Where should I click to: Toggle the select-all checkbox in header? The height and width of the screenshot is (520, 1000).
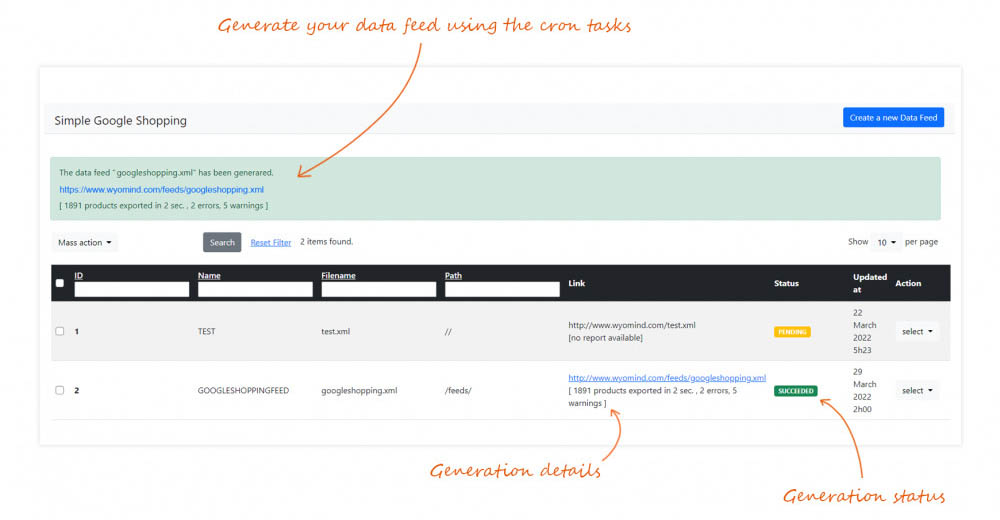coord(60,283)
